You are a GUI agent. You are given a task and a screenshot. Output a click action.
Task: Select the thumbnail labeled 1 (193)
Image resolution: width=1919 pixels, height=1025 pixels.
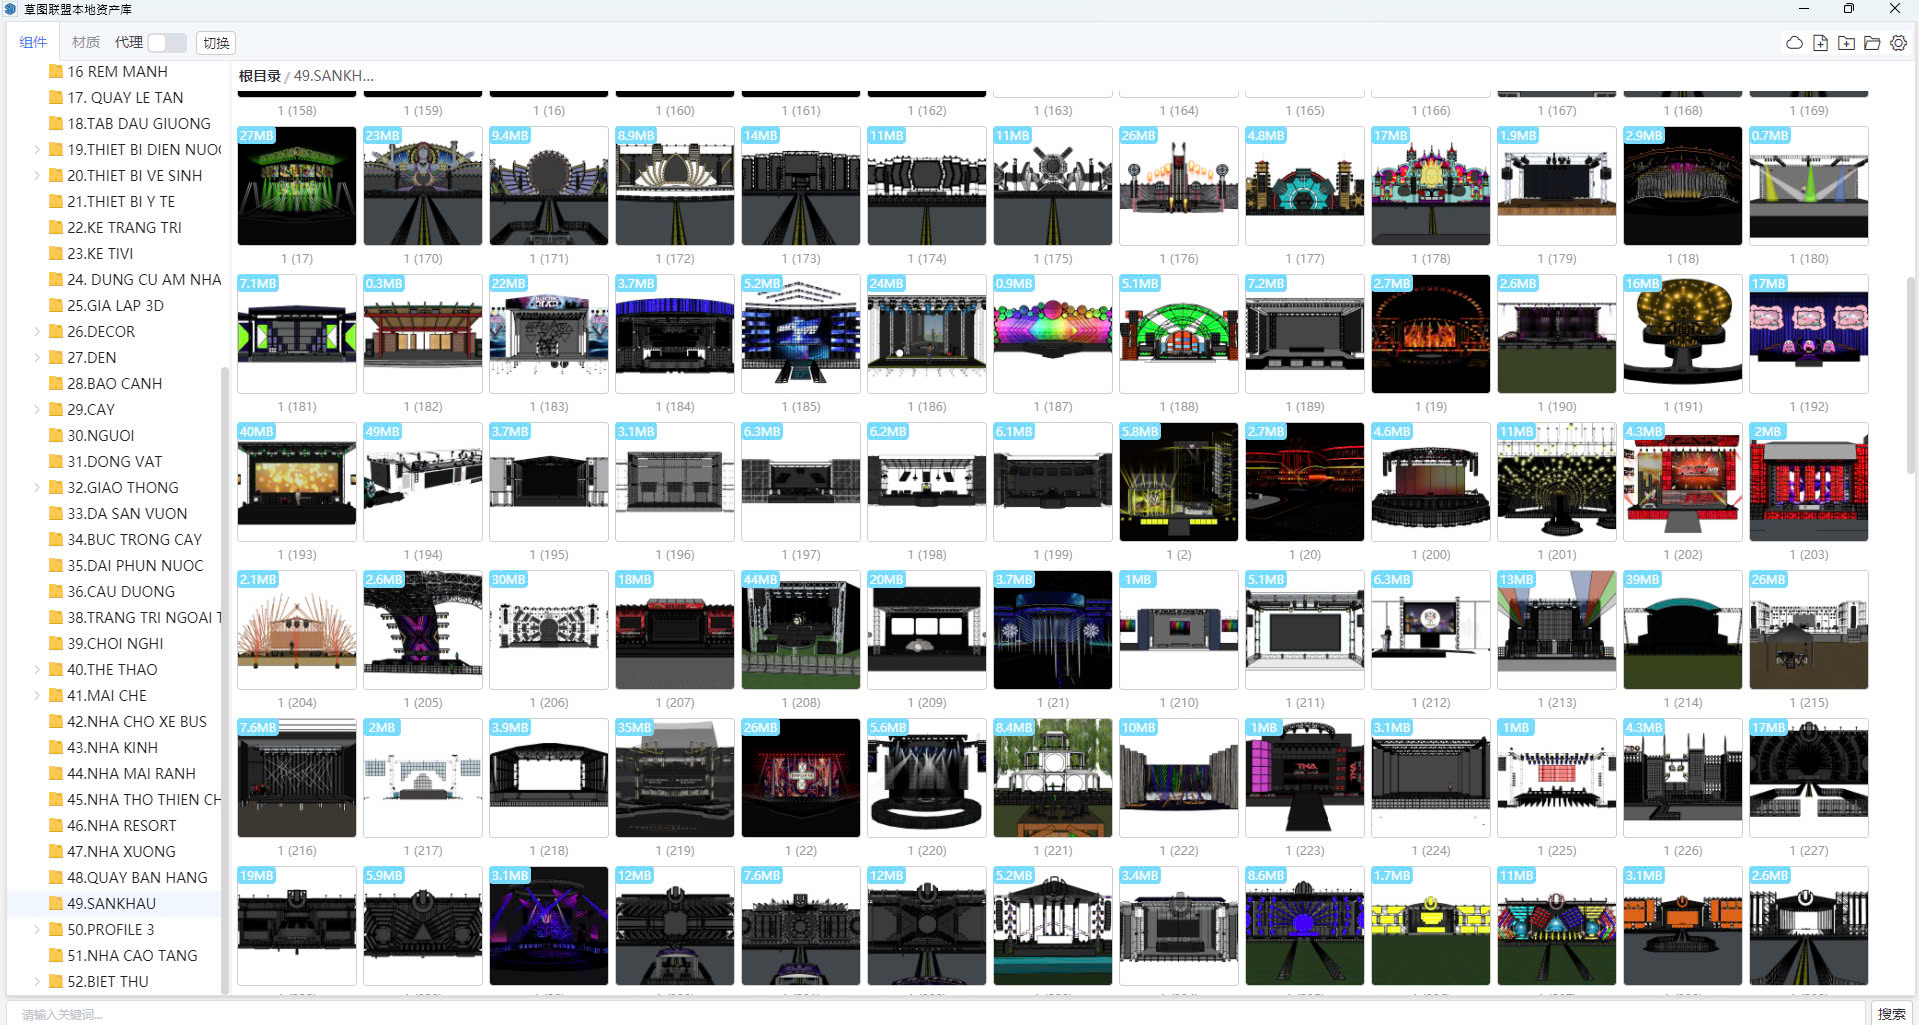pyautogui.click(x=297, y=482)
